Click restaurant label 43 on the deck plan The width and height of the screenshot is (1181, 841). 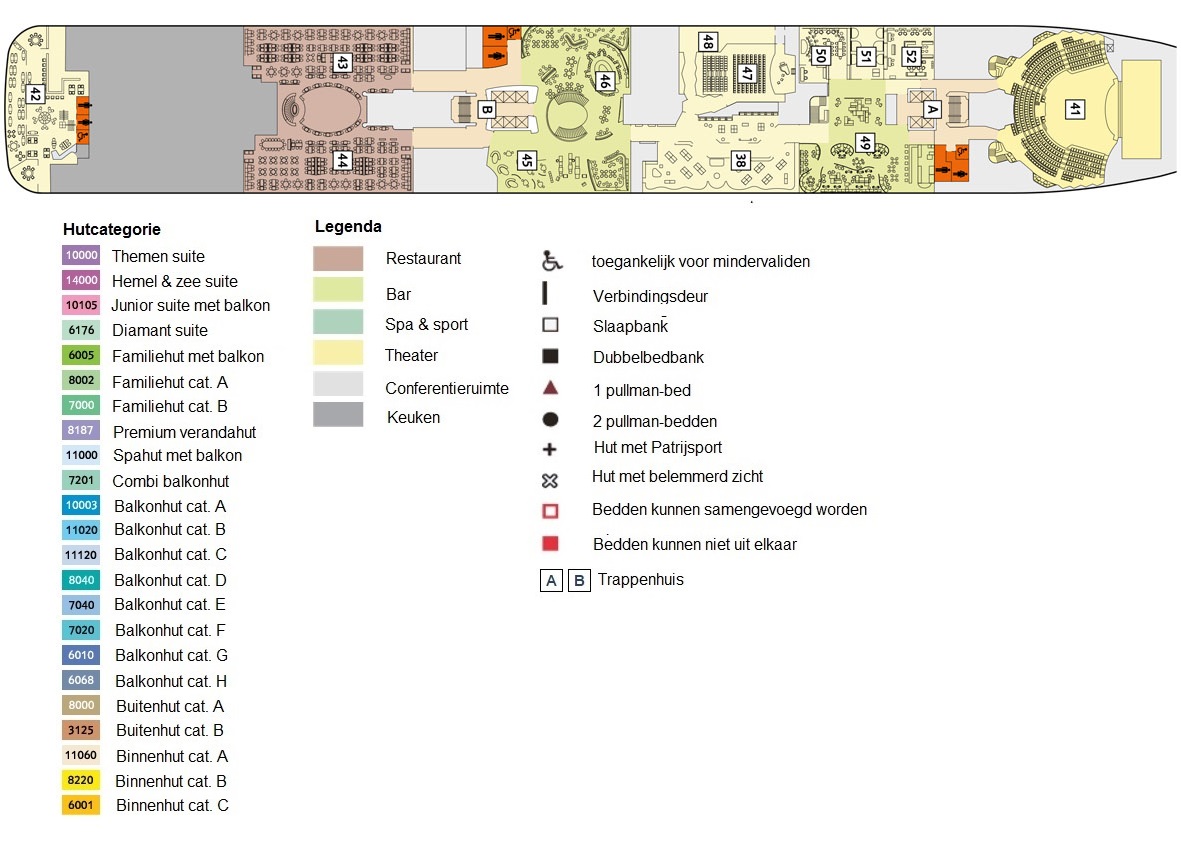click(x=342, y=62)
